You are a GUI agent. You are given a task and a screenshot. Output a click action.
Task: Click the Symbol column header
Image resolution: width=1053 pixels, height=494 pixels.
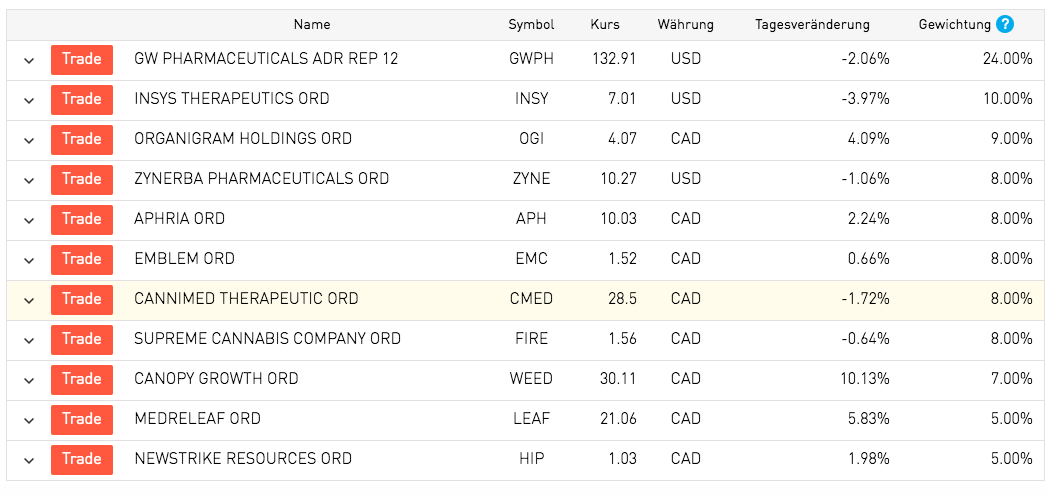coord(531,25)
